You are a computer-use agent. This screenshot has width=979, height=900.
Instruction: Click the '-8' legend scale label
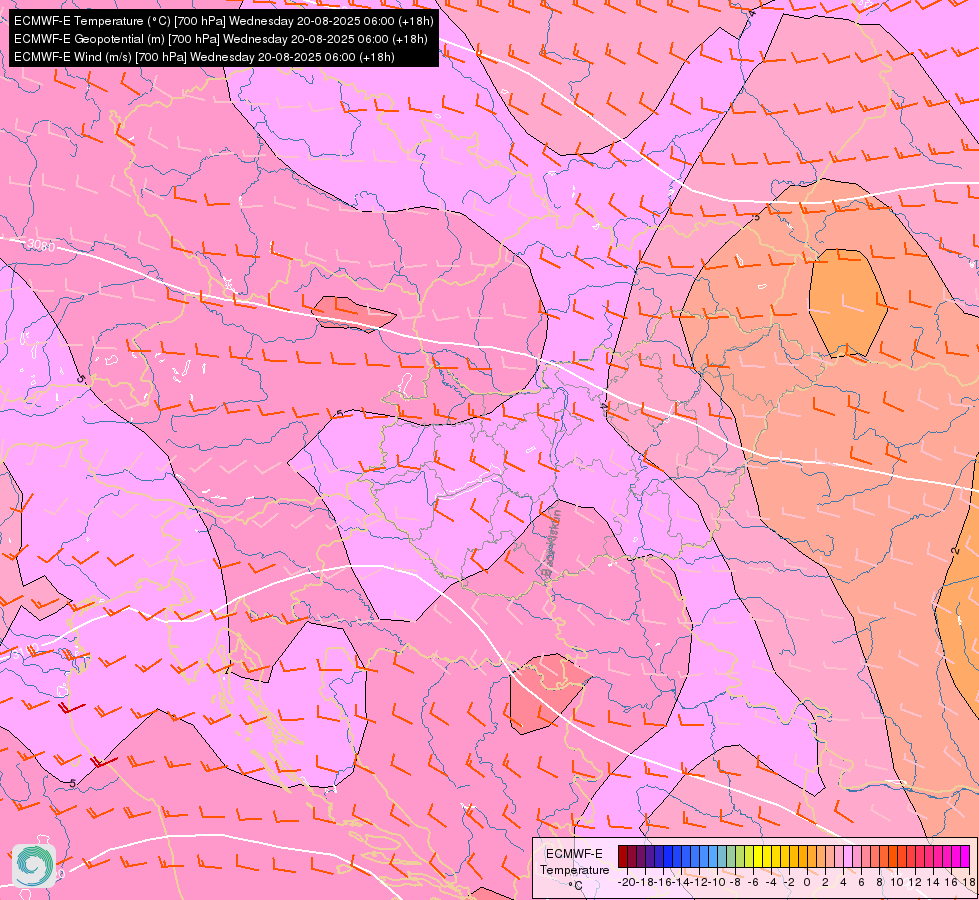pos(735,883)
